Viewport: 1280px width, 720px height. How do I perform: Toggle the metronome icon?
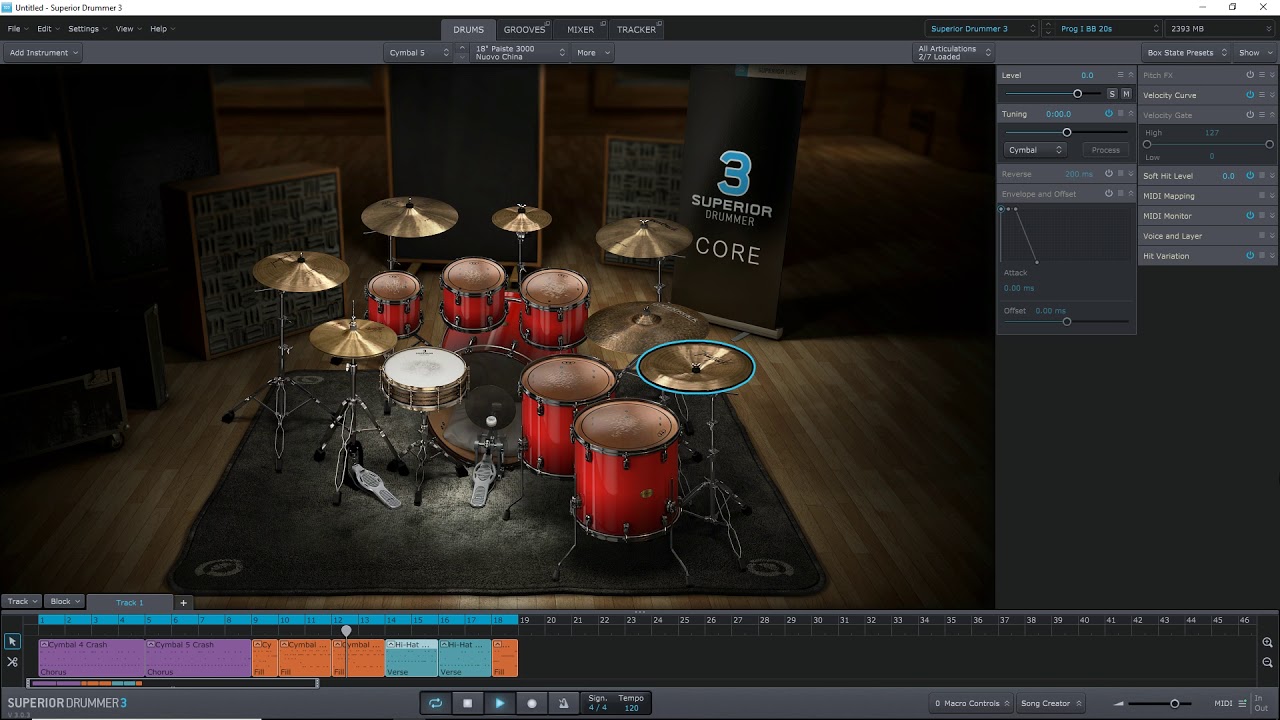563,703
